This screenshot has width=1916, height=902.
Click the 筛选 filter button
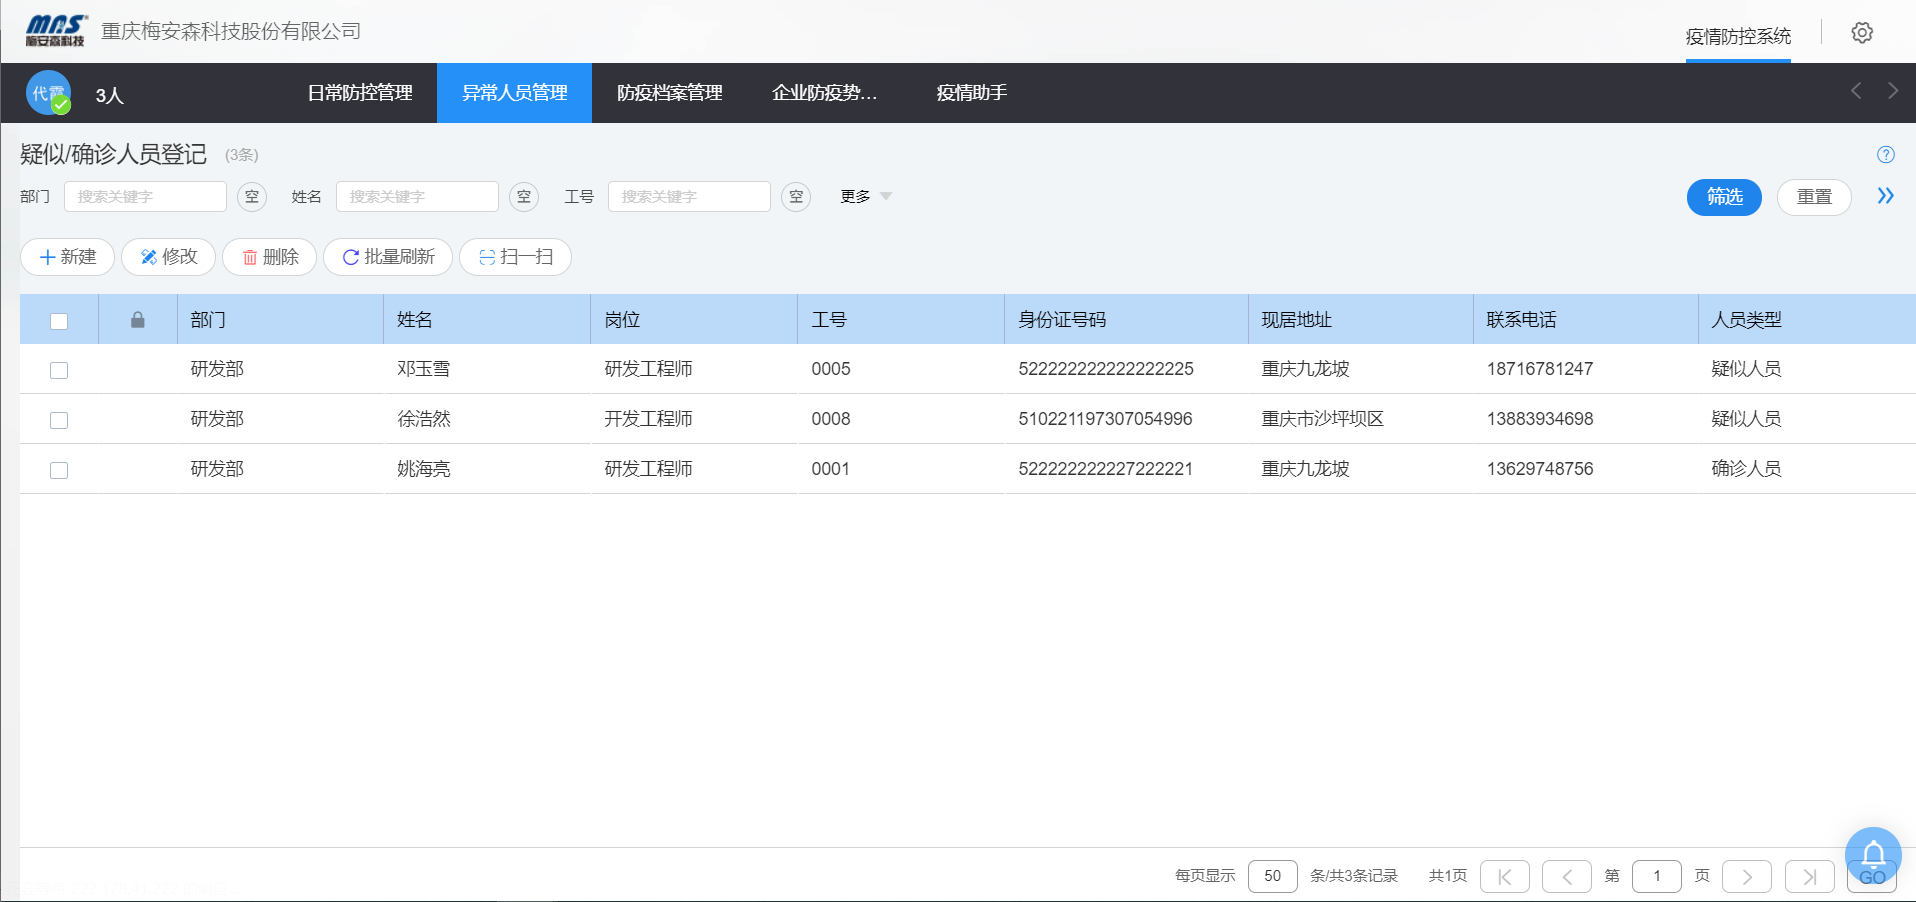[1723, 197]
